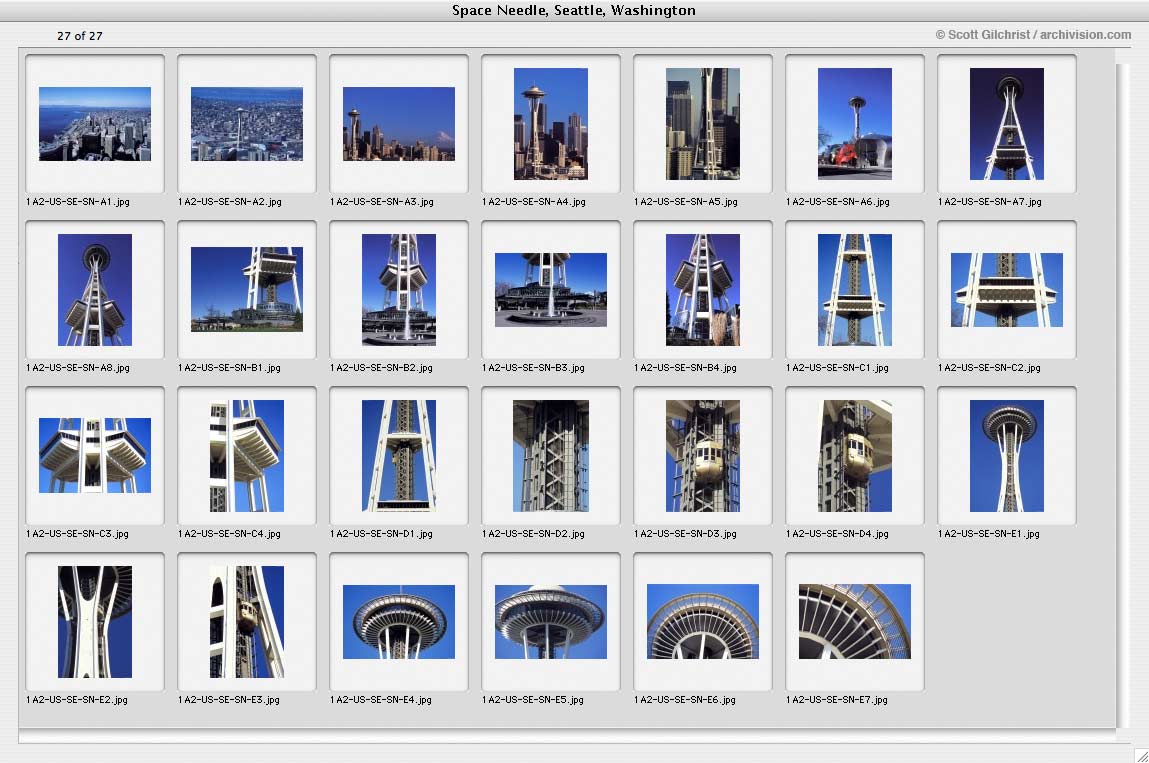The width and height of the screenshot is (1149, 763).
Task: Select the file name "1A2-US-SE-SN-C3.jpg"
Action: (x=77, y=534)
